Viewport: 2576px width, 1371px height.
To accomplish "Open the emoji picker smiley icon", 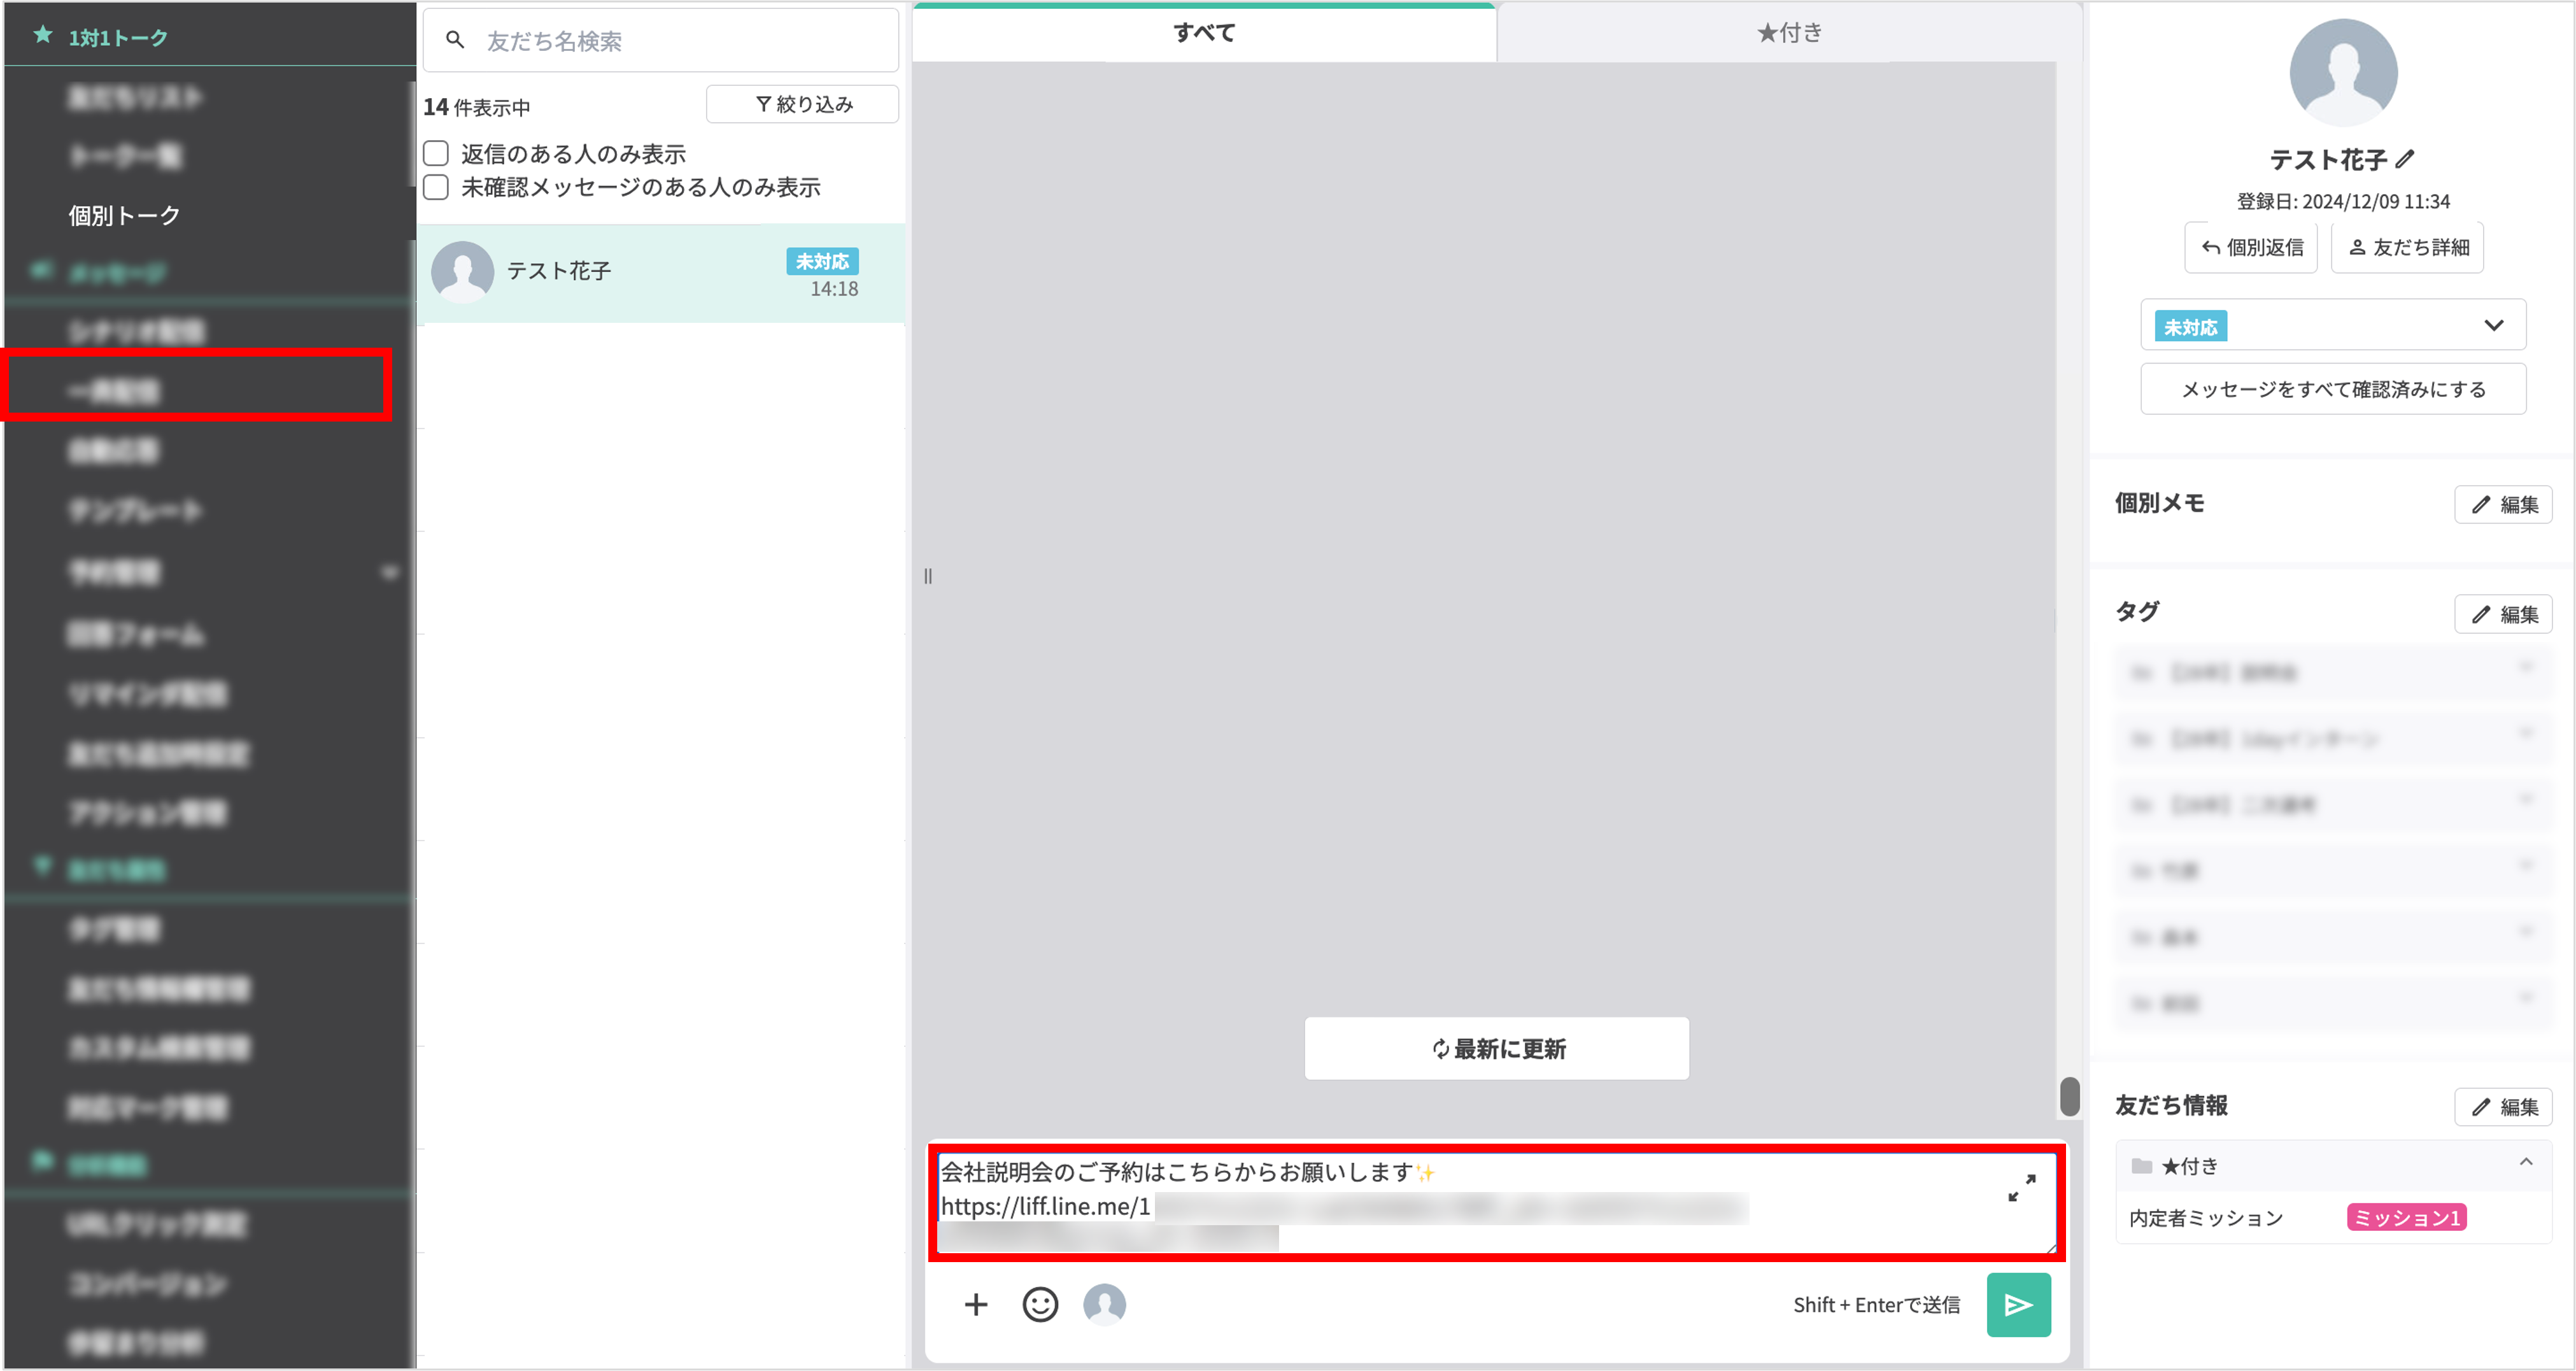I will (x=1040, y=1304).
